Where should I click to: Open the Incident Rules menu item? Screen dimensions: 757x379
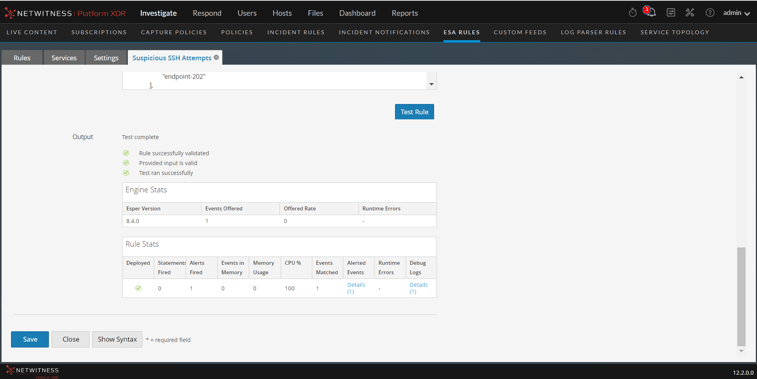(x=295, y=32)
